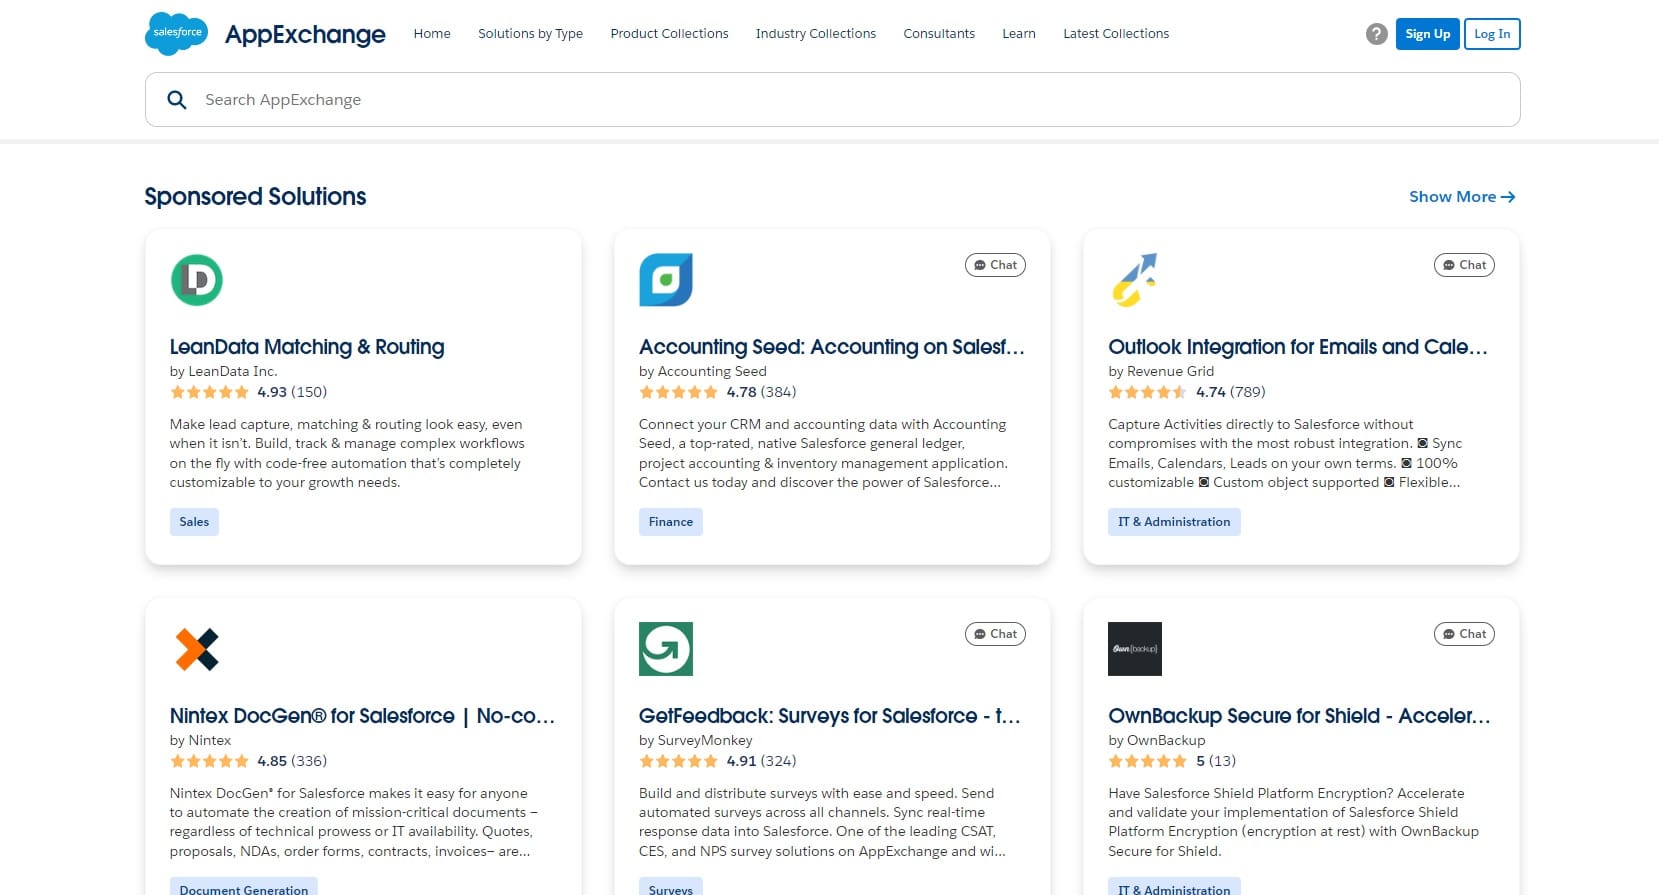The width and height of the screenshot is (1659, 895).
Task: Open the help question mark icon
Action: click(1376, 34)
